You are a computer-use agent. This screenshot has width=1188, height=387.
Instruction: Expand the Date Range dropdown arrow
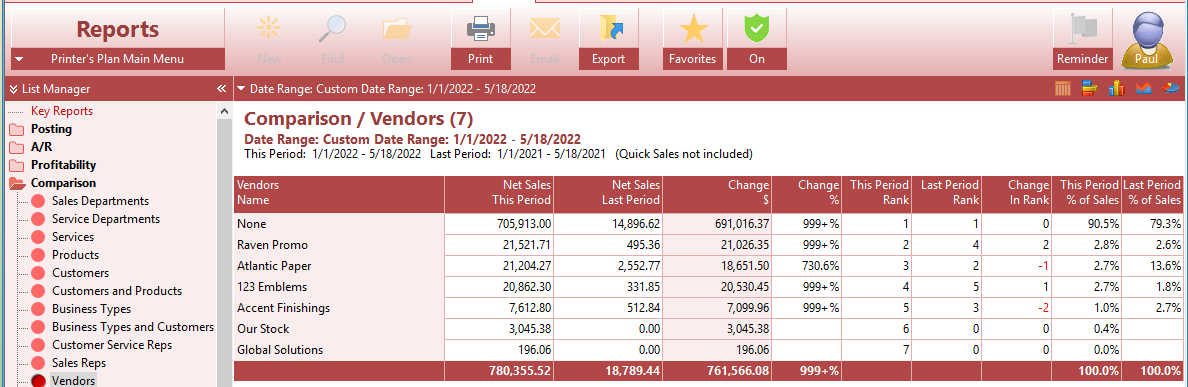(x=241, y=89)
